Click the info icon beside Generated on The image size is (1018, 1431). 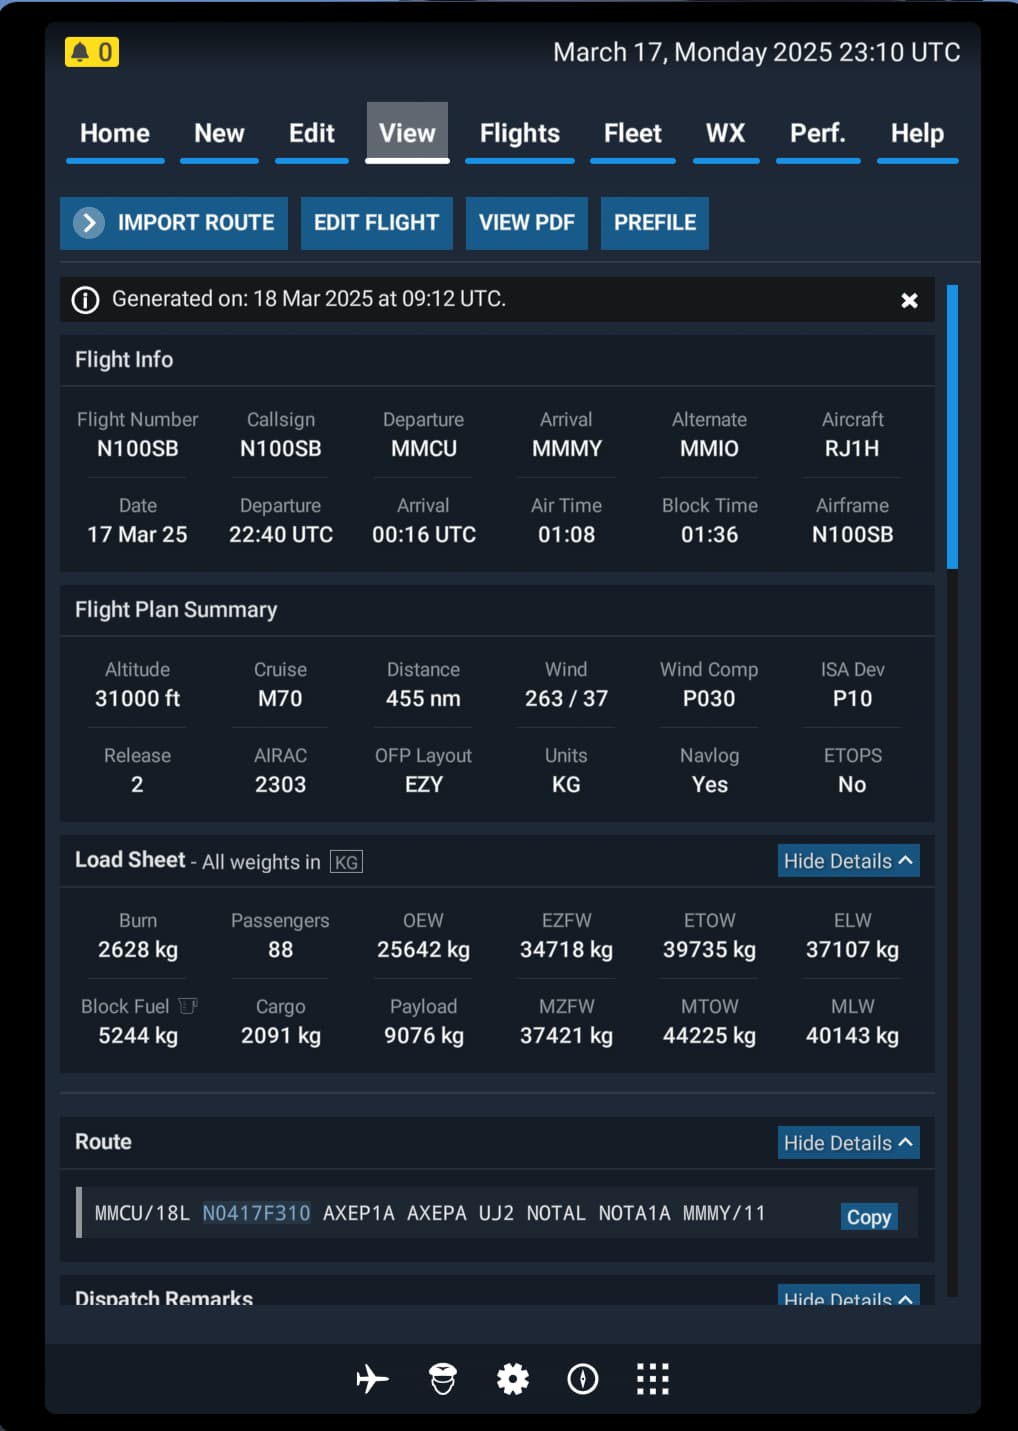click(x=86, y=299)
